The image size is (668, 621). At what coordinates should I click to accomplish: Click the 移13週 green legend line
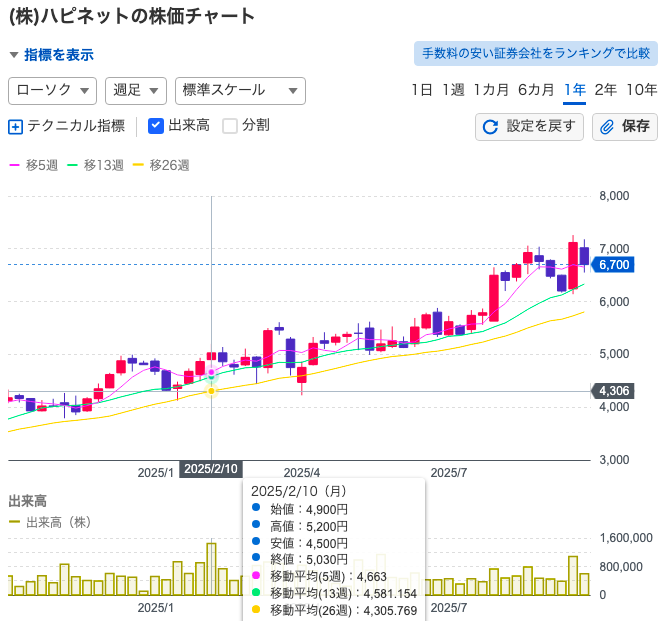tap(72, 165)
